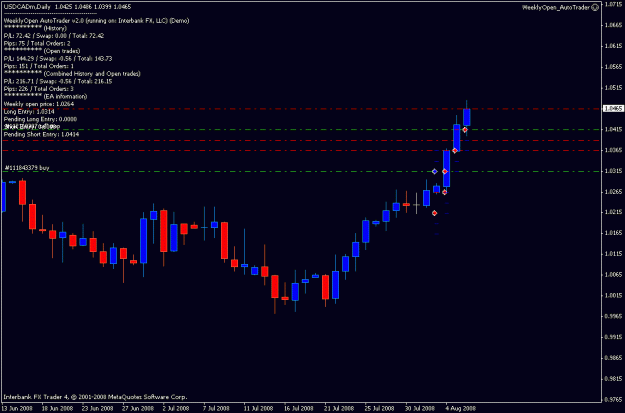
Task: Select the red diamond marker near 1.0265
Action: [x=445, y=192]
